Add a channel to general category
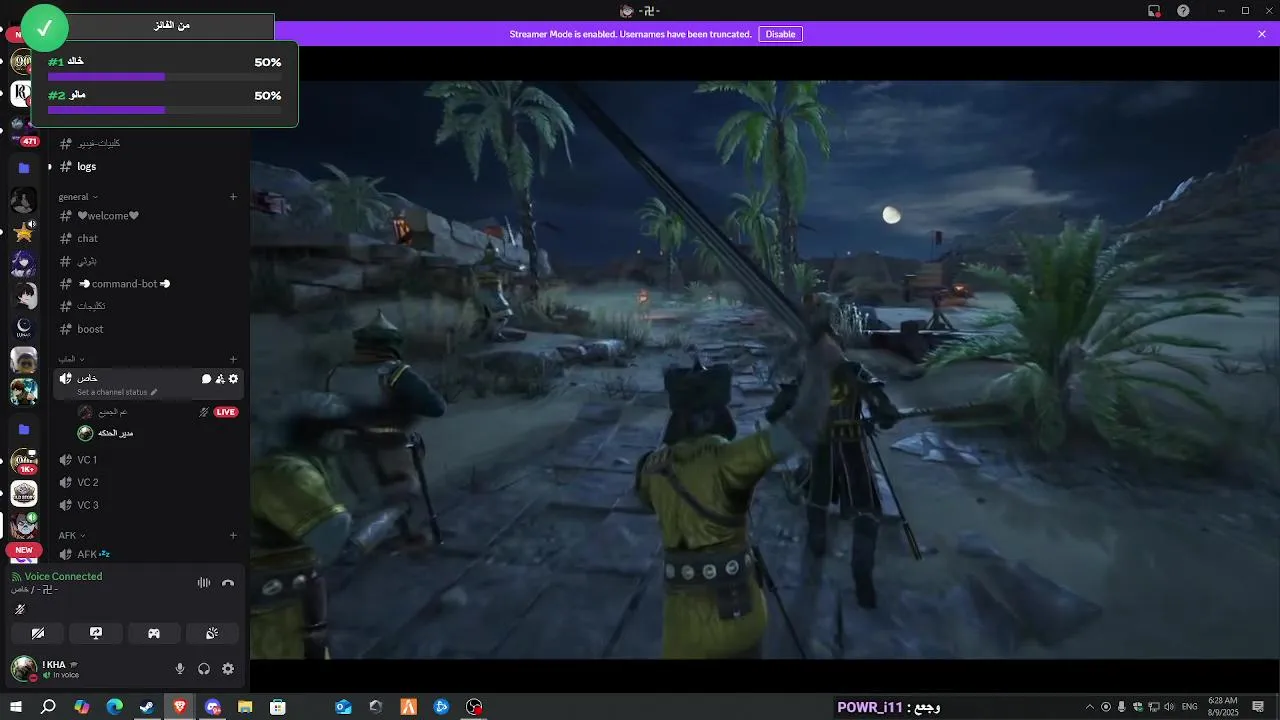 pyautogui.click(x=233, y=197)
